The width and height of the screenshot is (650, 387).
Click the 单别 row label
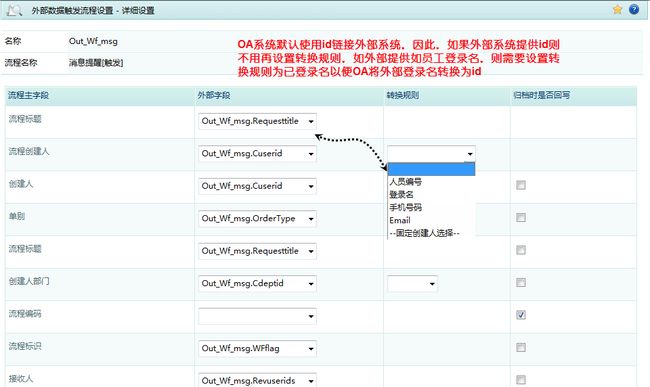pyautogui.click(x=17, y=216)
